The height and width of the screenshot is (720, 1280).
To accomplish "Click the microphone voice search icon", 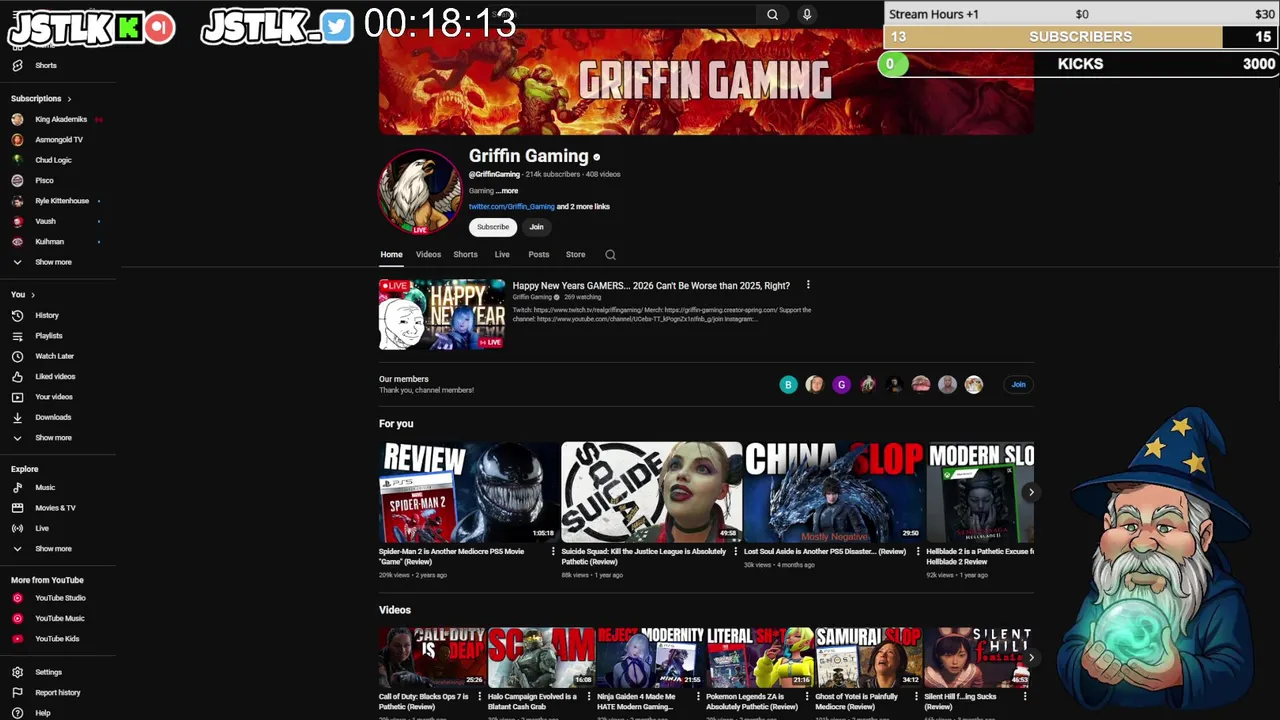I will click(807, 14).
